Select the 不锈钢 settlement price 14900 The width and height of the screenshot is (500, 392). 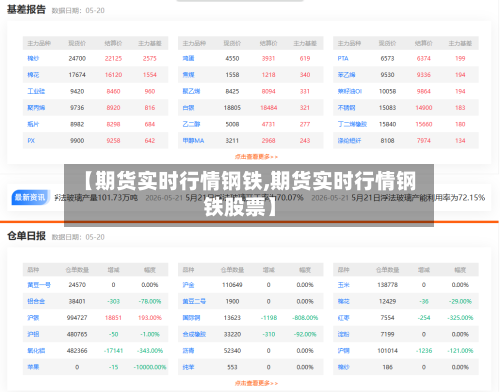tap(424, 108)
